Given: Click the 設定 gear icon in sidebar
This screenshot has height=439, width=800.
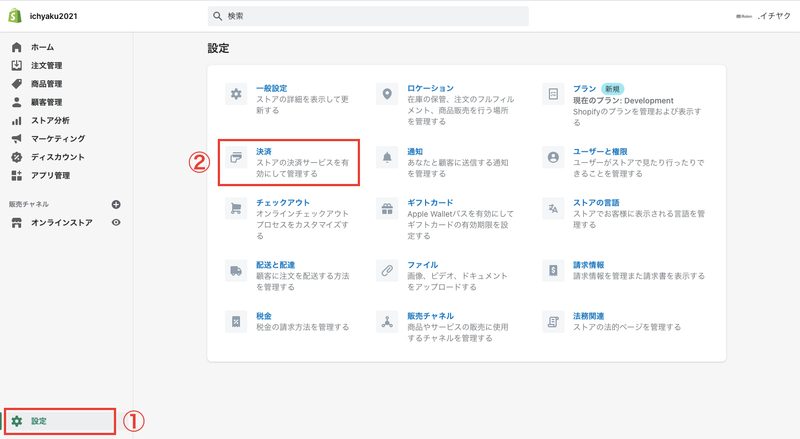Looking at the screenshot, I should pos(17,421).
